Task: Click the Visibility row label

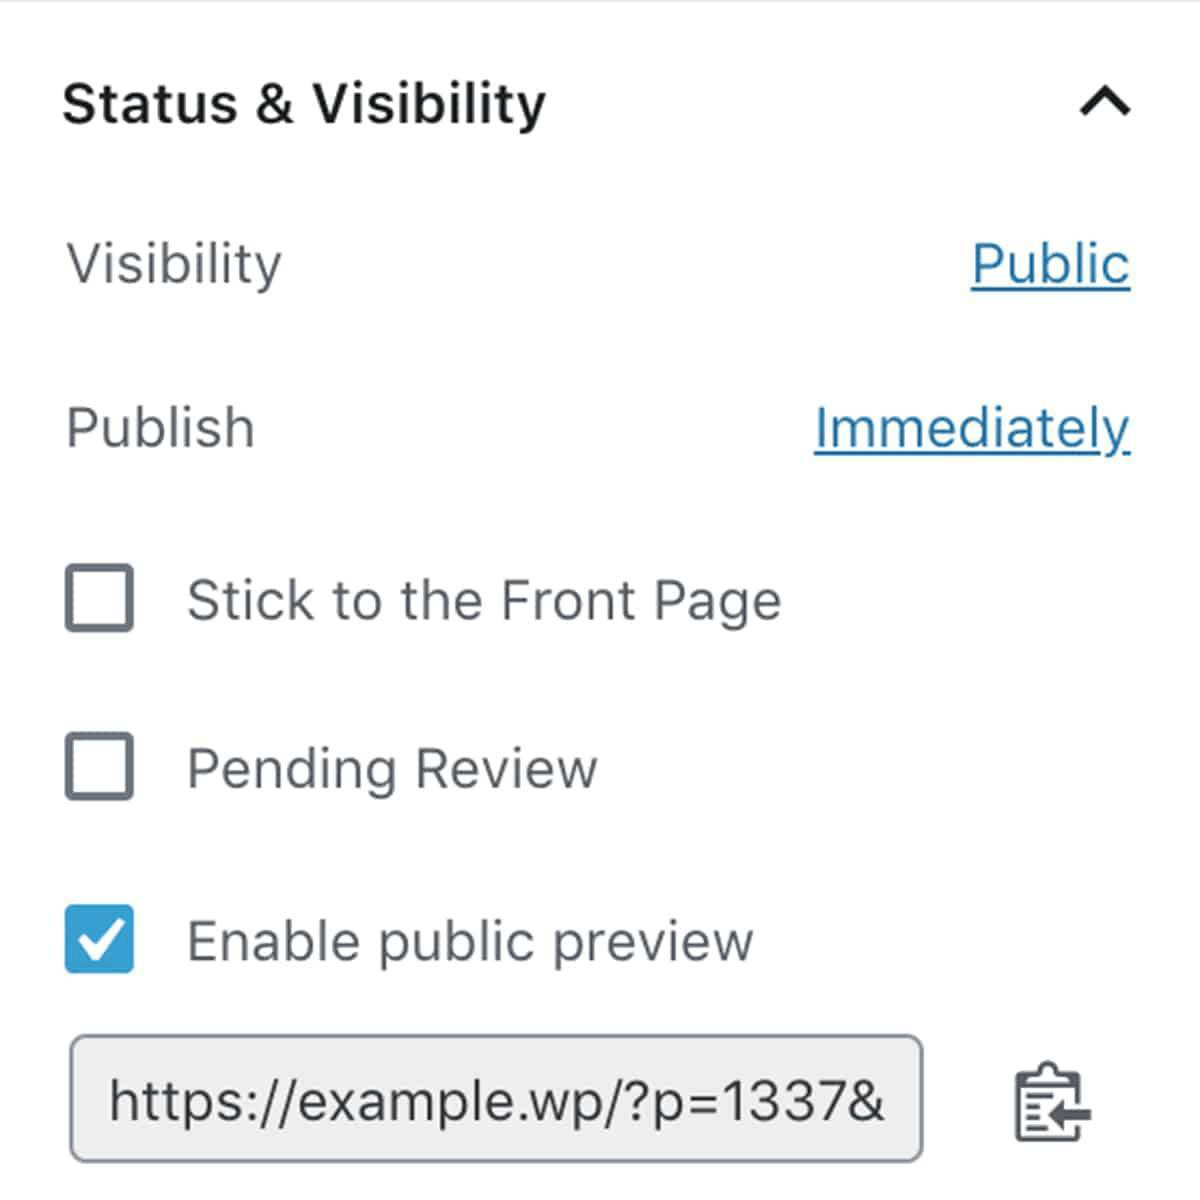Action: (174, 265)
